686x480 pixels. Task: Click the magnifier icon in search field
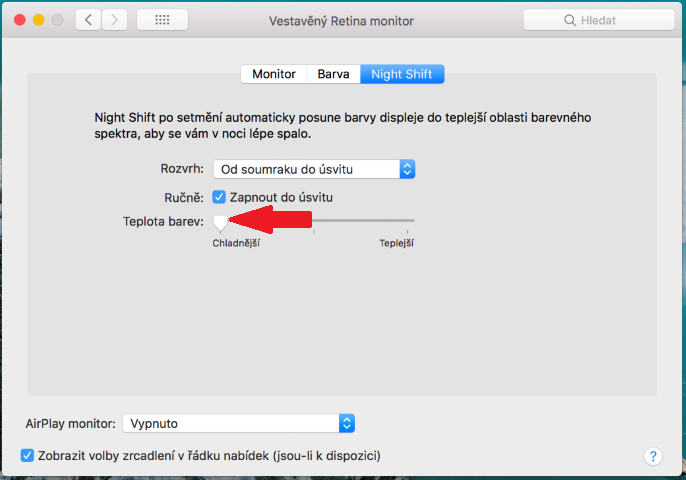coord(570,20)
